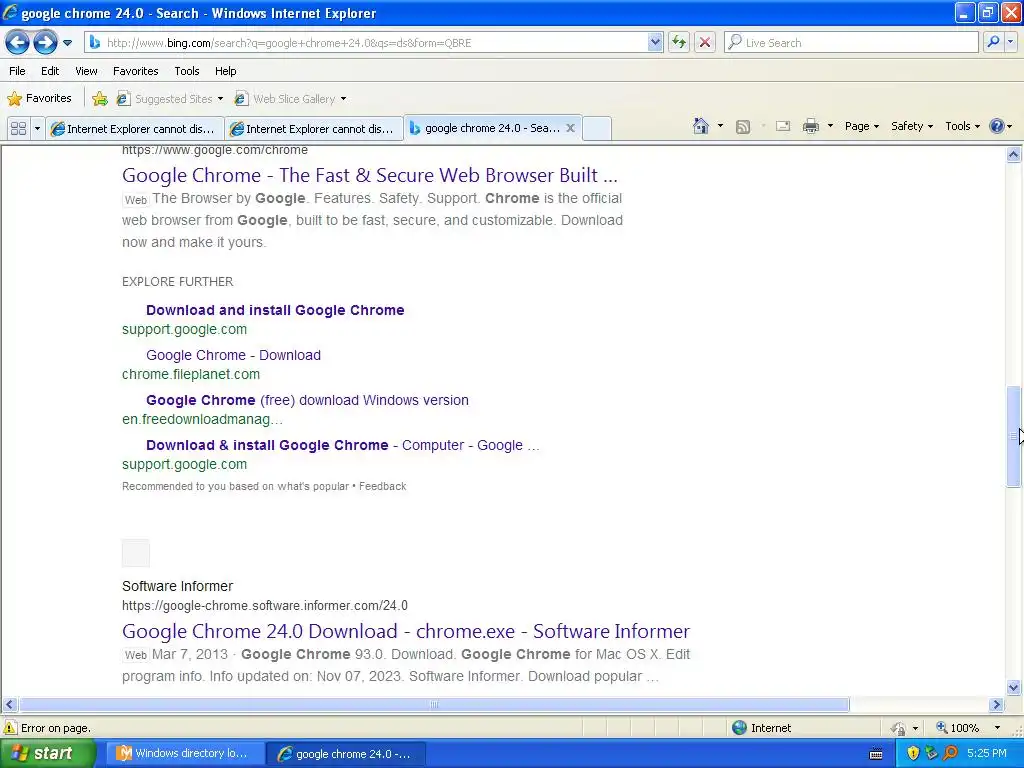The image size is (1024, 768).
Task: Expand the Print options dropdown arrow
Action: (830, 126)
